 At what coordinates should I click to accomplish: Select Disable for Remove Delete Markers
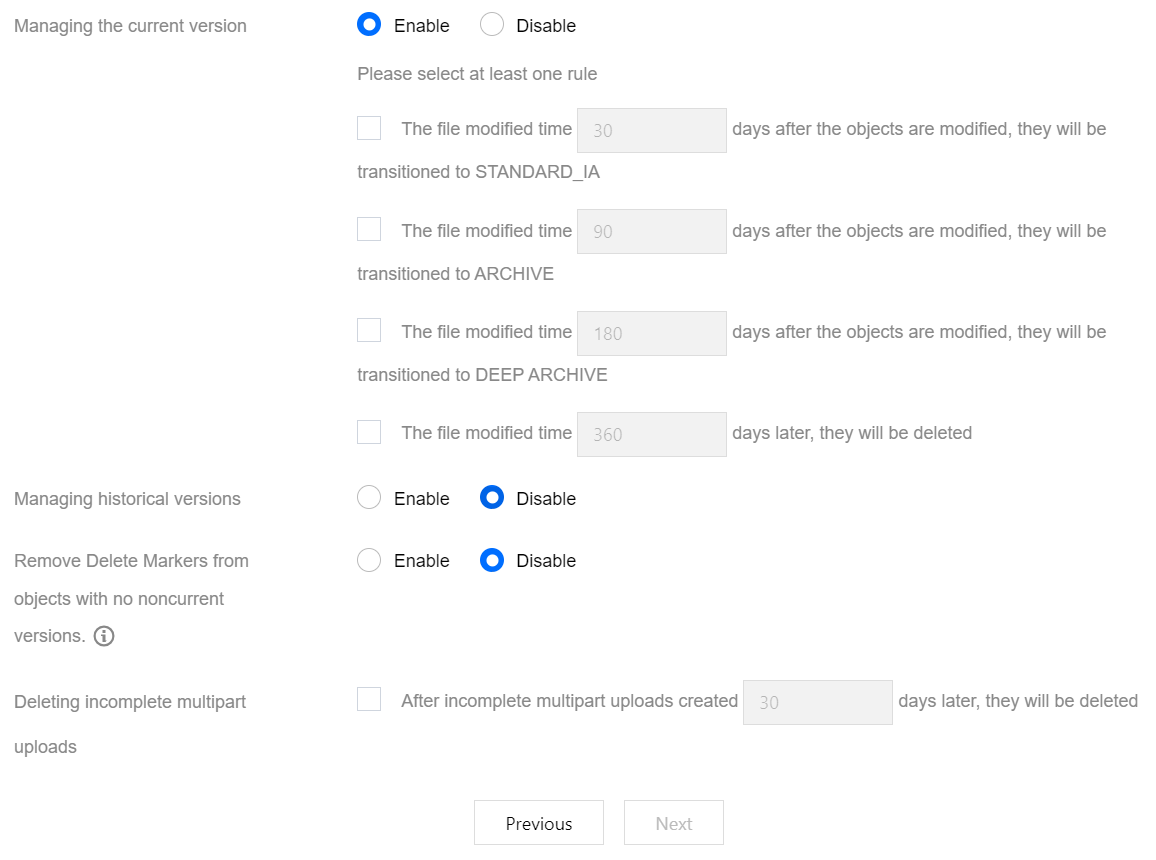pyautogui.click(x=492, y=560)
